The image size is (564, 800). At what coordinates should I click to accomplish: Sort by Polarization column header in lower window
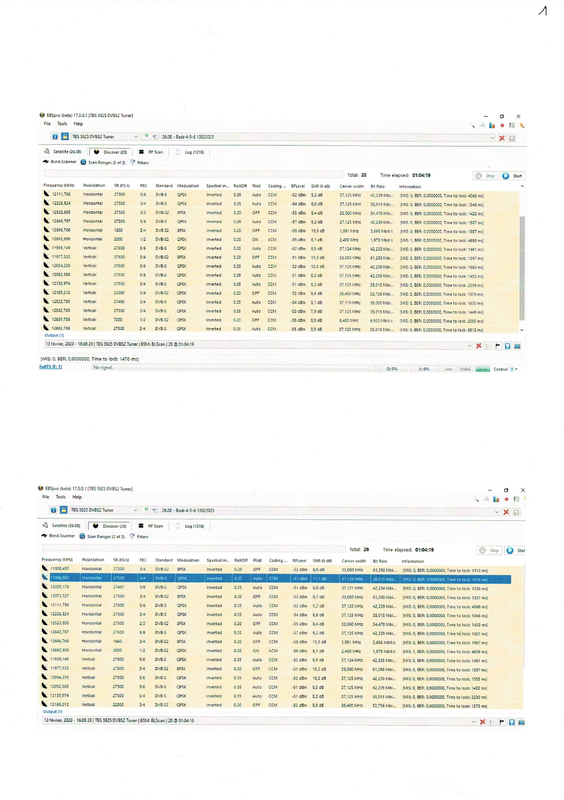[x=93, y=560]
